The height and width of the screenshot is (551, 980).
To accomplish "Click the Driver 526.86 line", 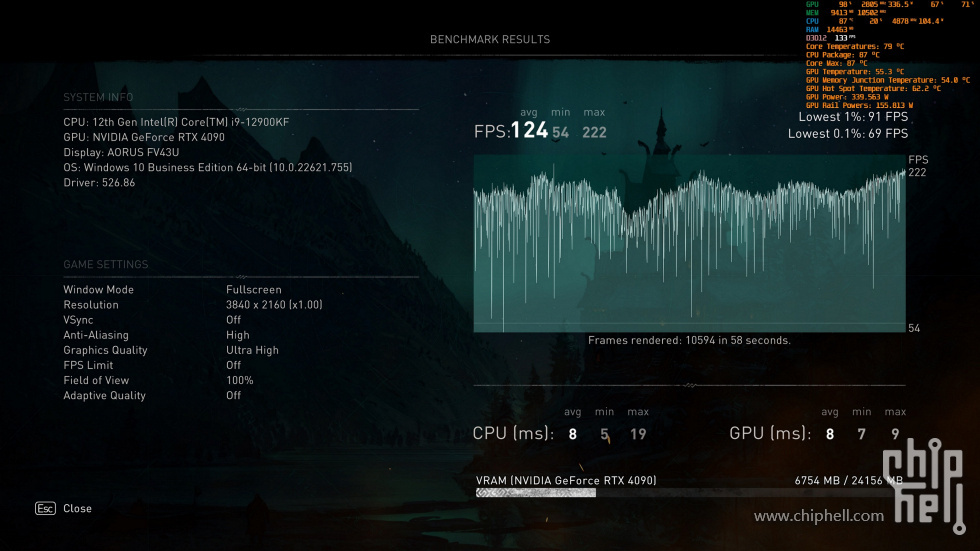I will click(x=99, y=182).
